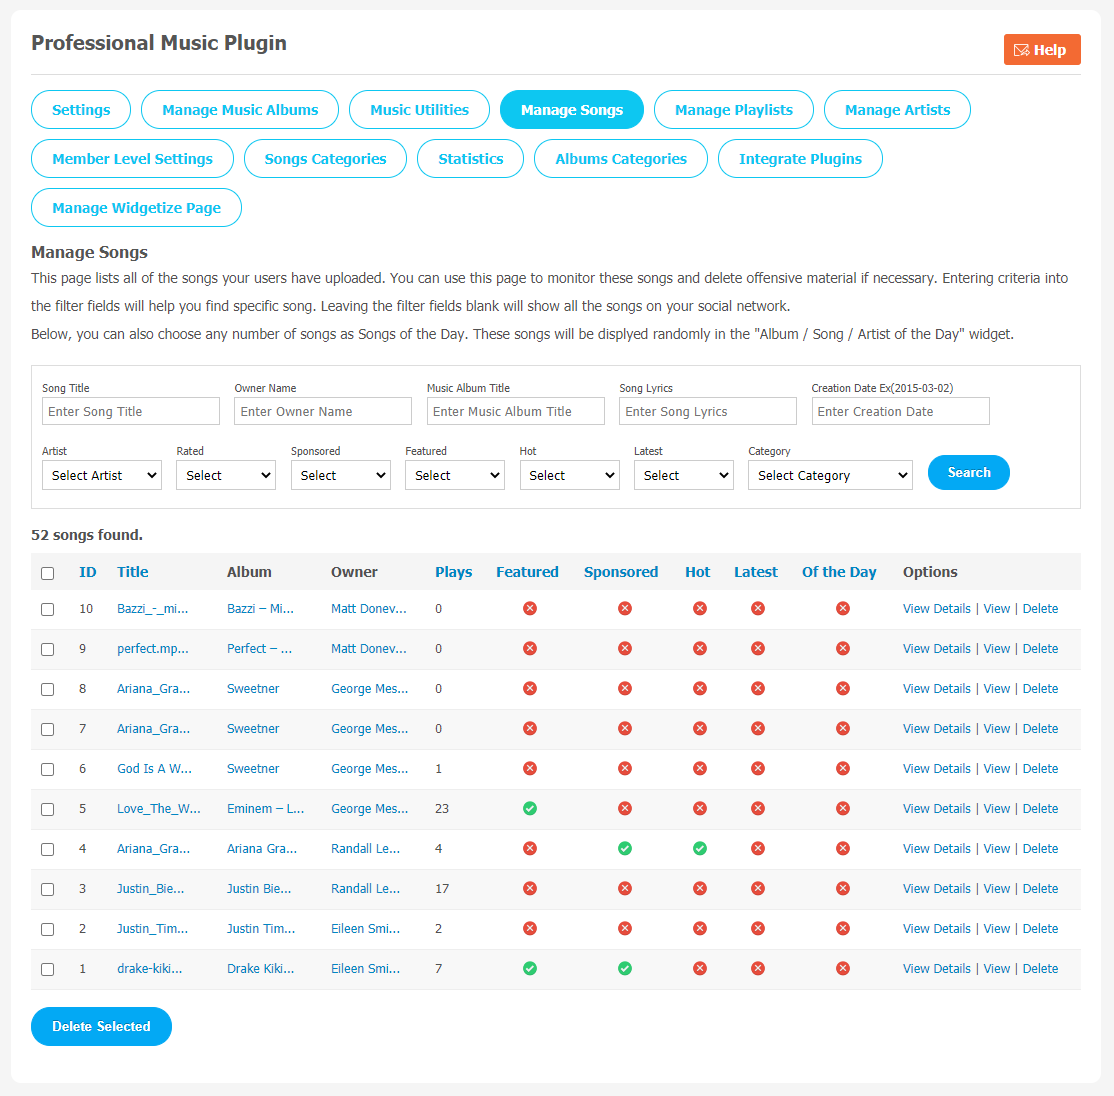
Task: Click the orange Help button
Action: point(1042,50)
